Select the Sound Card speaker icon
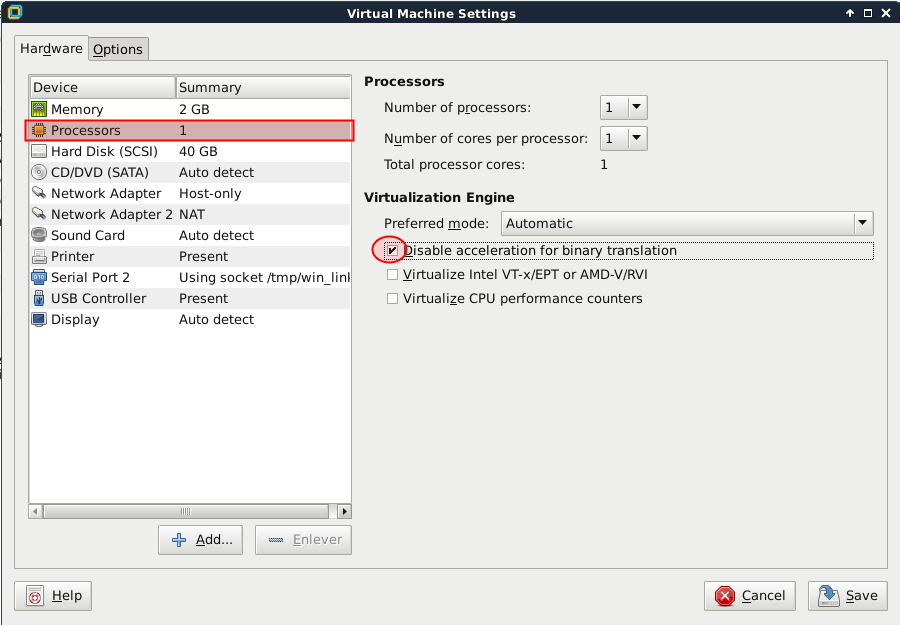Viewport: 900px width, 625px height. 39,235
